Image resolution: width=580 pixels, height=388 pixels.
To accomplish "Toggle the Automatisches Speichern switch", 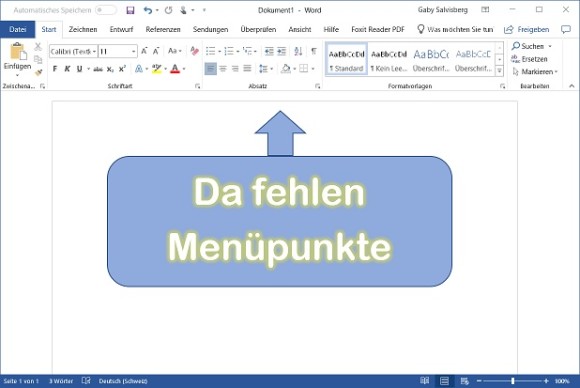I will coord(106,10).
